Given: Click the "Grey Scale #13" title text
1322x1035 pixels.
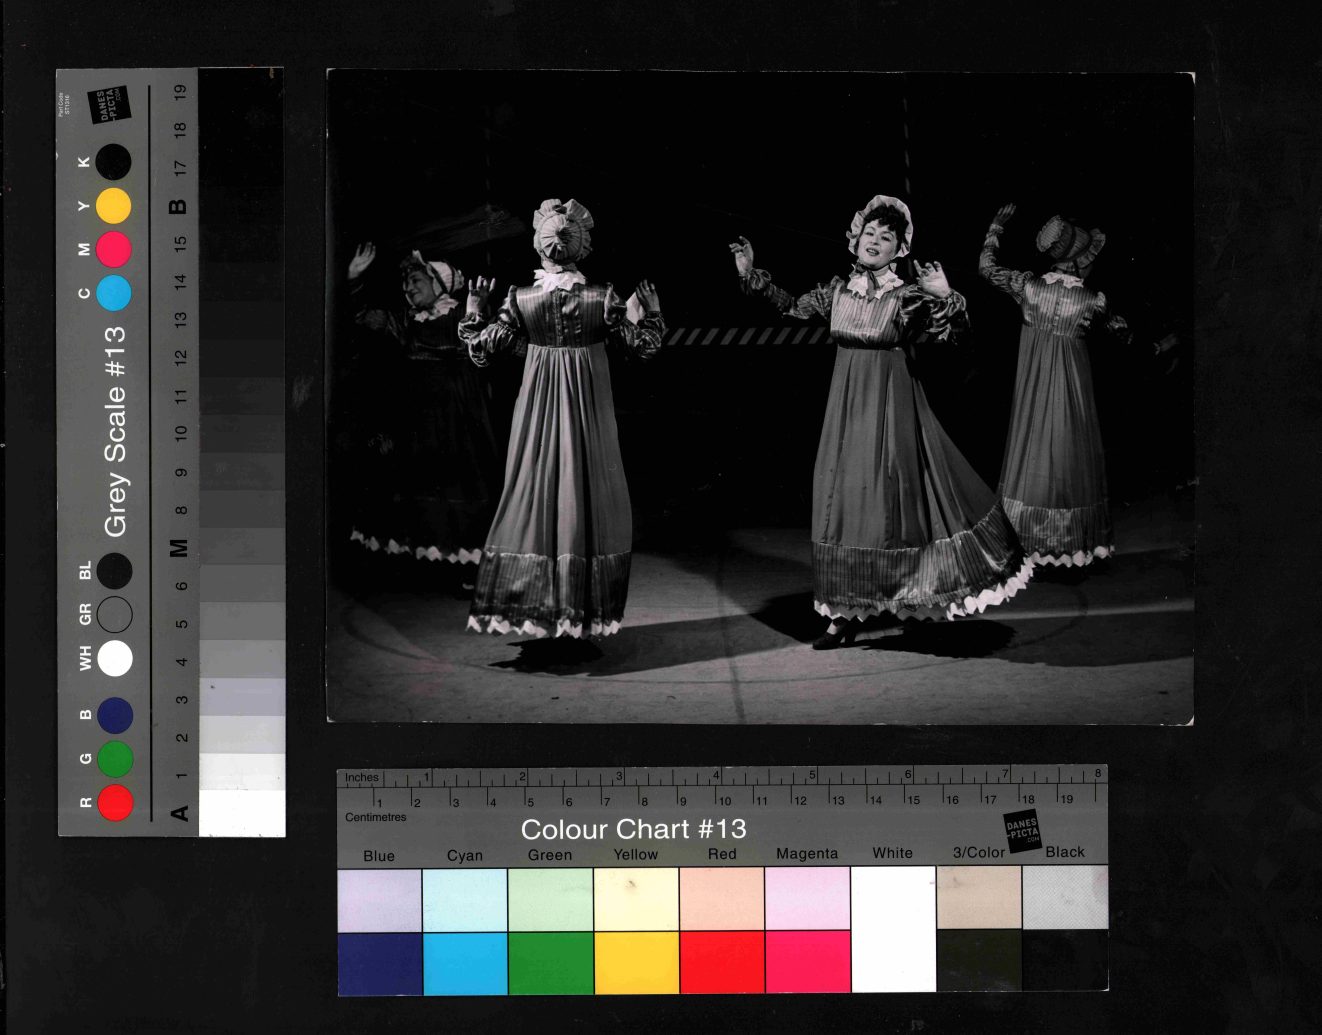Looking at the screenshot, I should coord(116,431).
